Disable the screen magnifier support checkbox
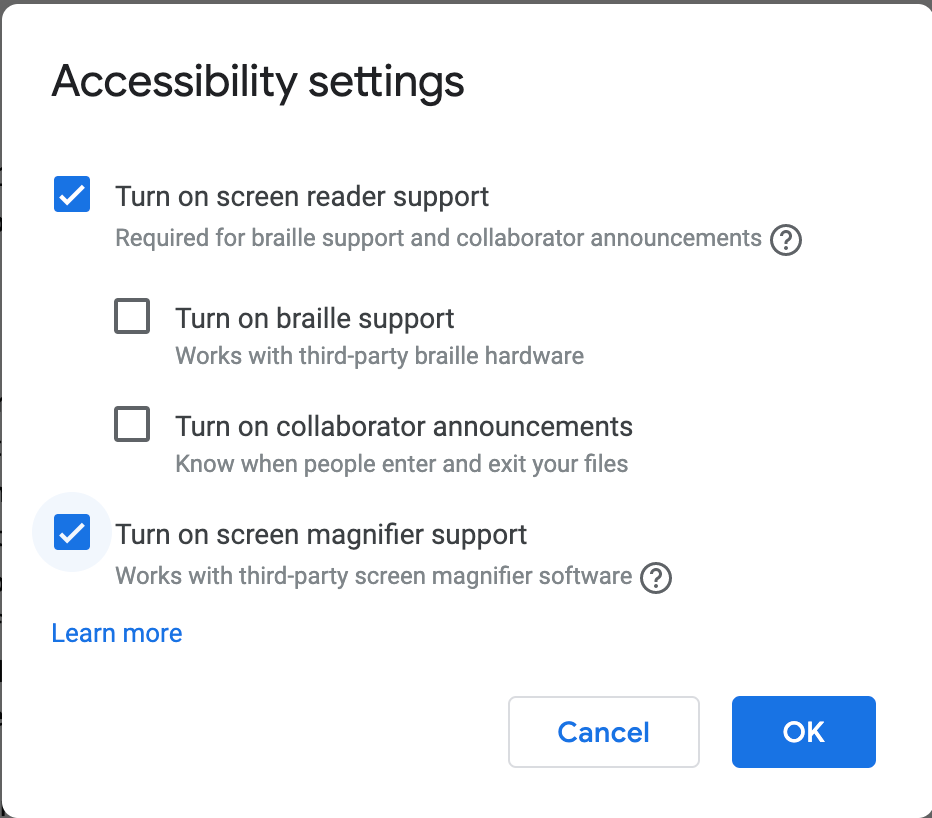This screenshot has height=818, width=932. (72, 532)
